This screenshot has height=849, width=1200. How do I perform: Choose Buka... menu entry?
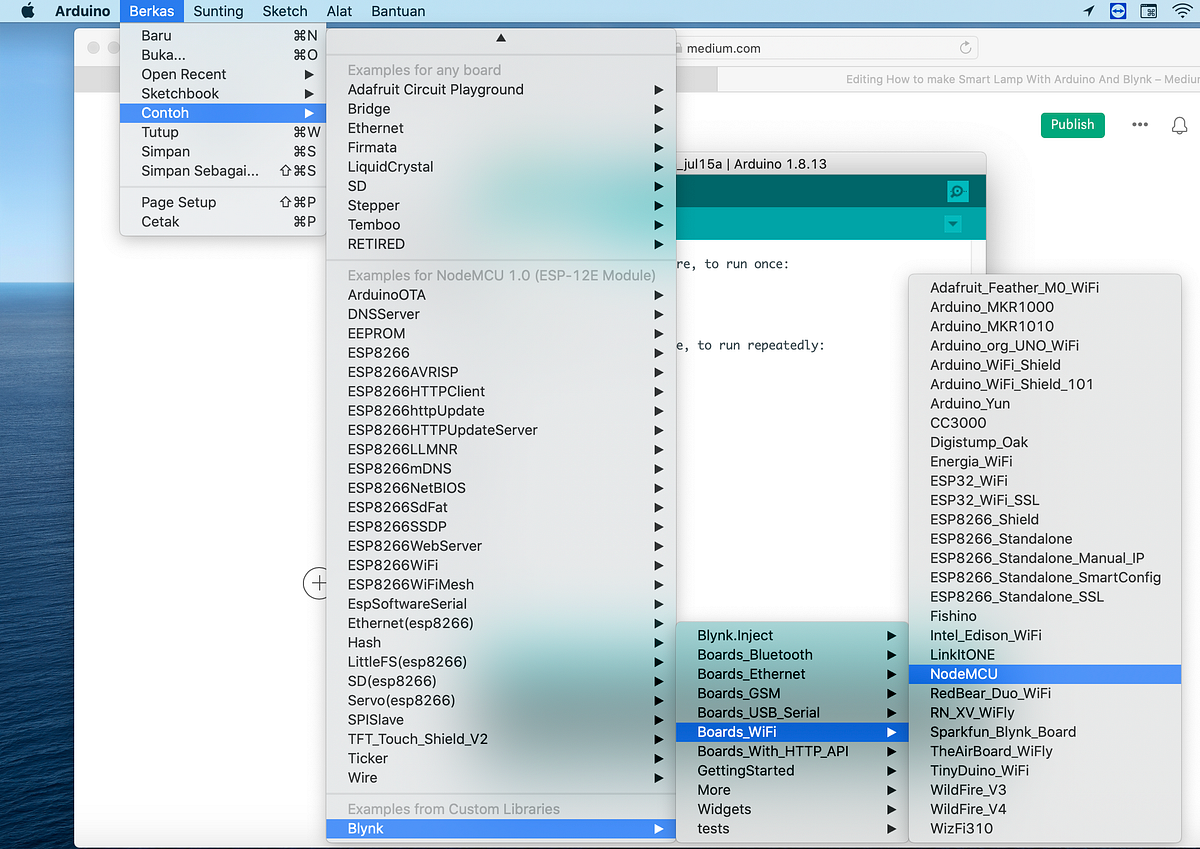223,55
